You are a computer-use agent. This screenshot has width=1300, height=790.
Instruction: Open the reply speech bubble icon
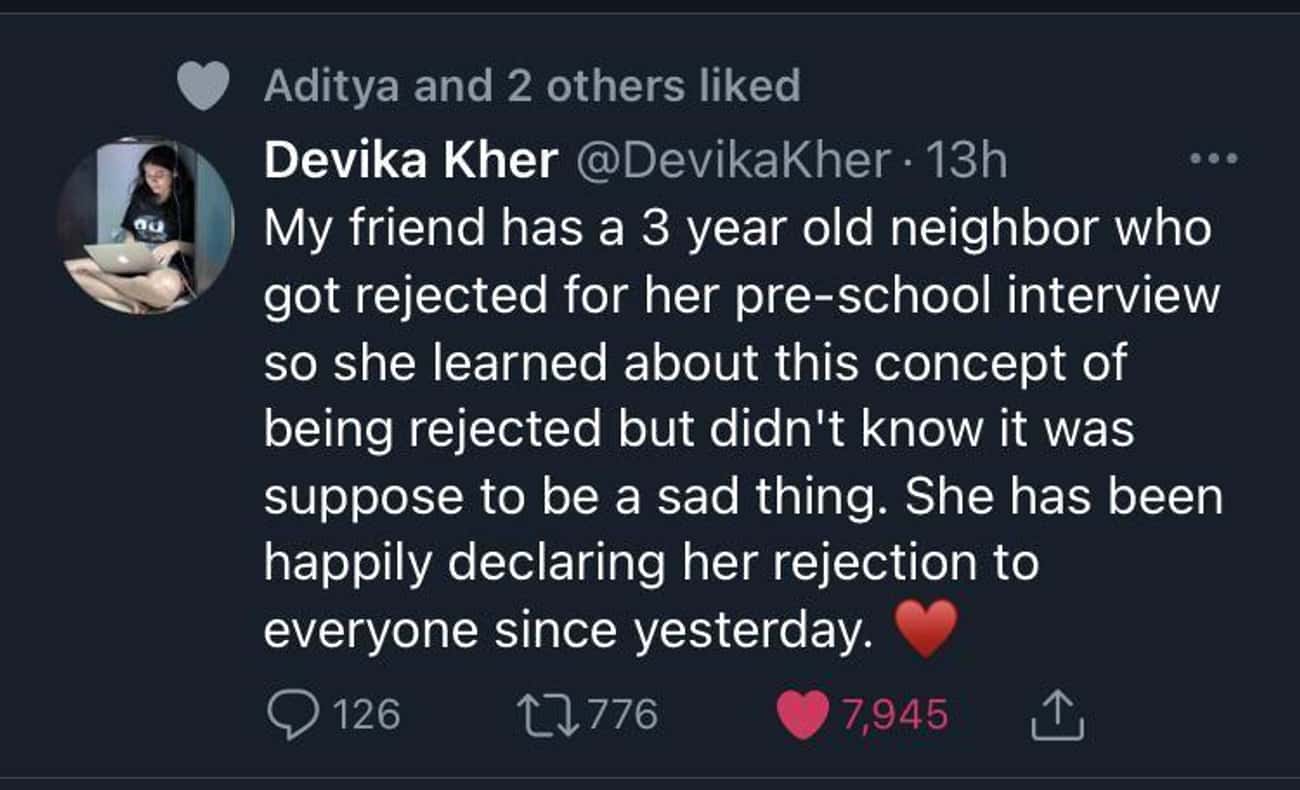coord(292,714)
